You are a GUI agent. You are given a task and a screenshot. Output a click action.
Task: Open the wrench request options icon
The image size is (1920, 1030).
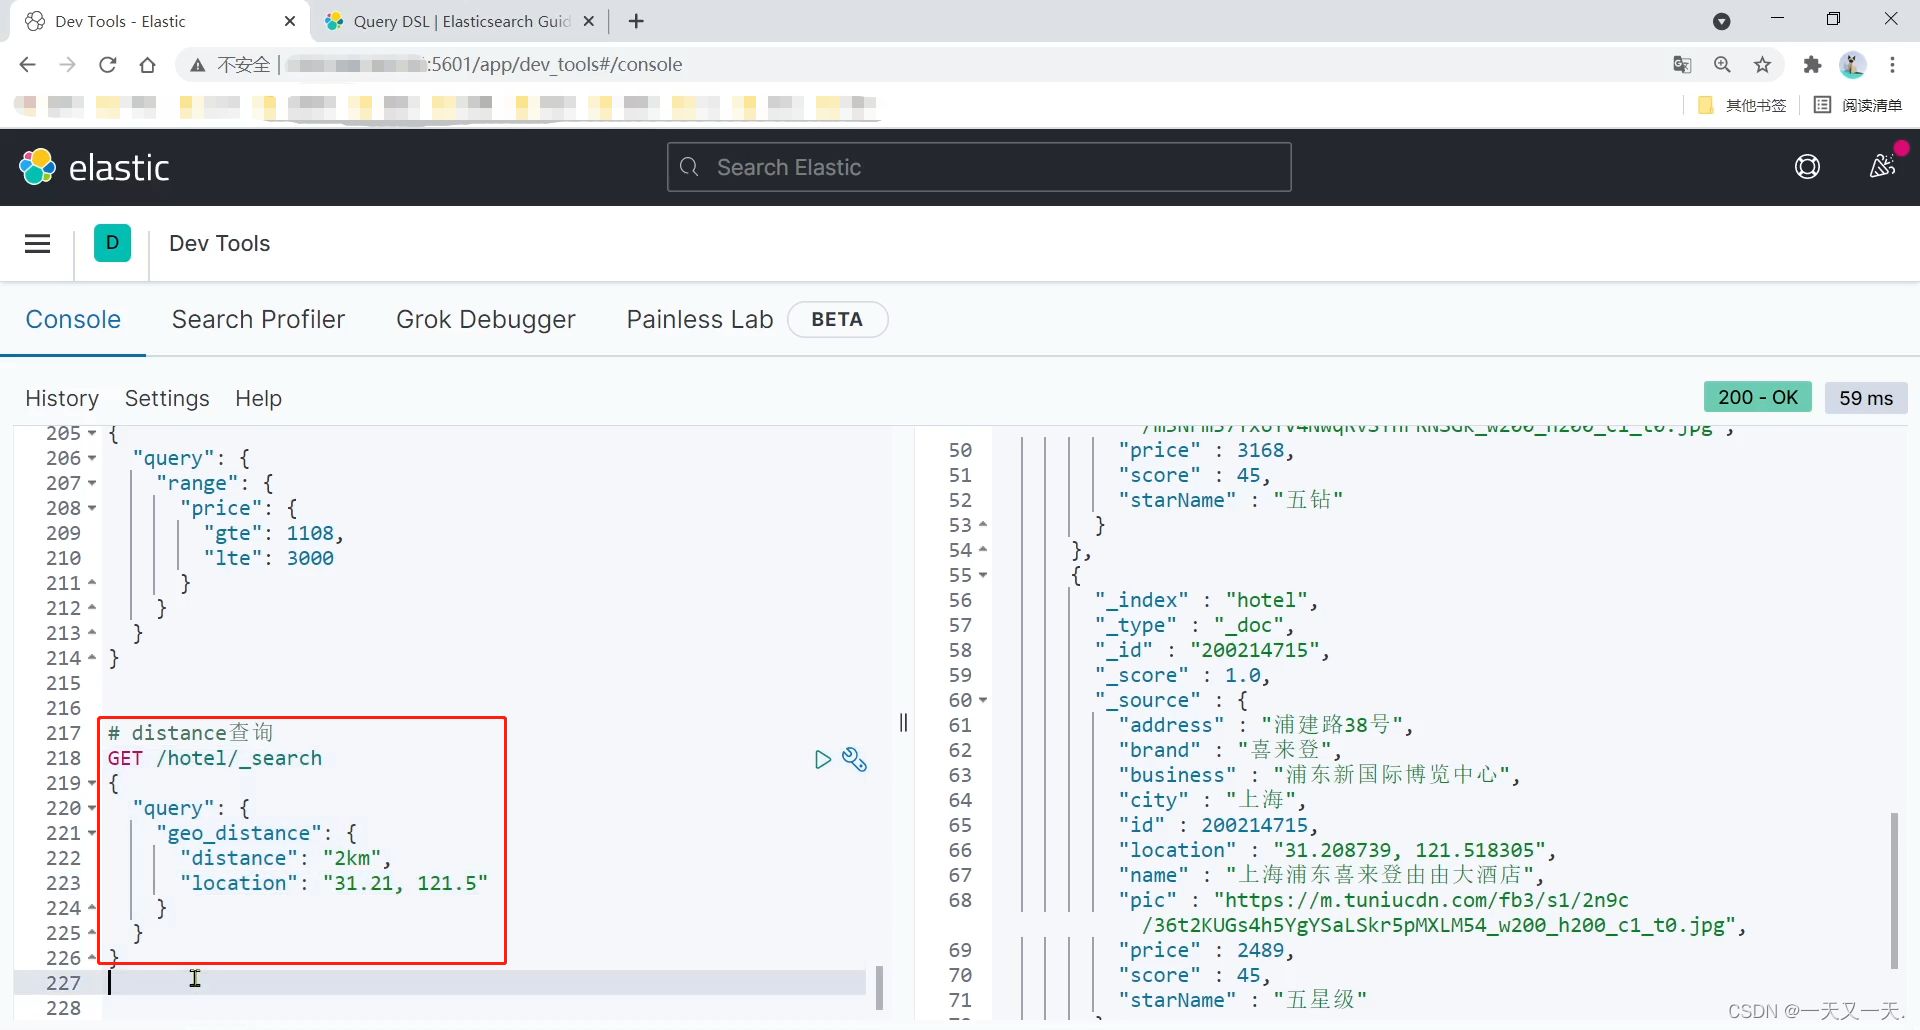(855, 761)
